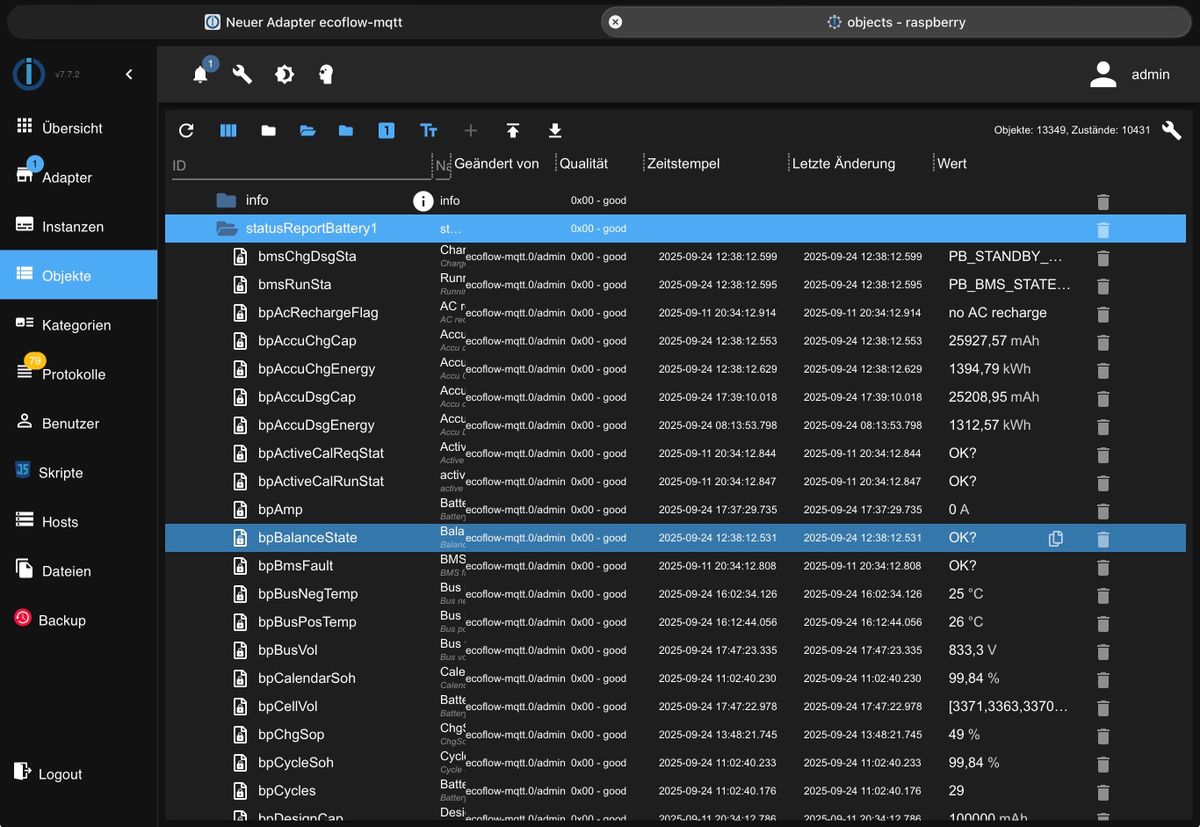Open the admin user avatar
1200x827 pixels.
pos(1103,74)
